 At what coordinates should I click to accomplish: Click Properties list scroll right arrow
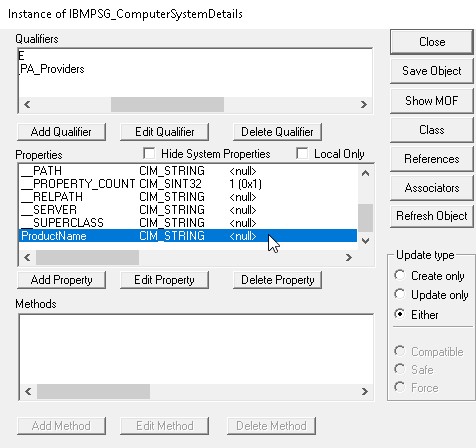click(x=349, y=257)
